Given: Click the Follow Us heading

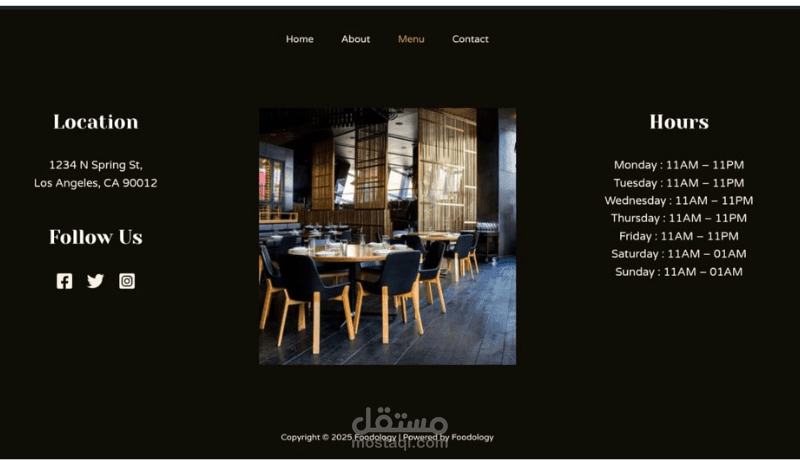Looking at the screenshot, I should tap(96, 237).
